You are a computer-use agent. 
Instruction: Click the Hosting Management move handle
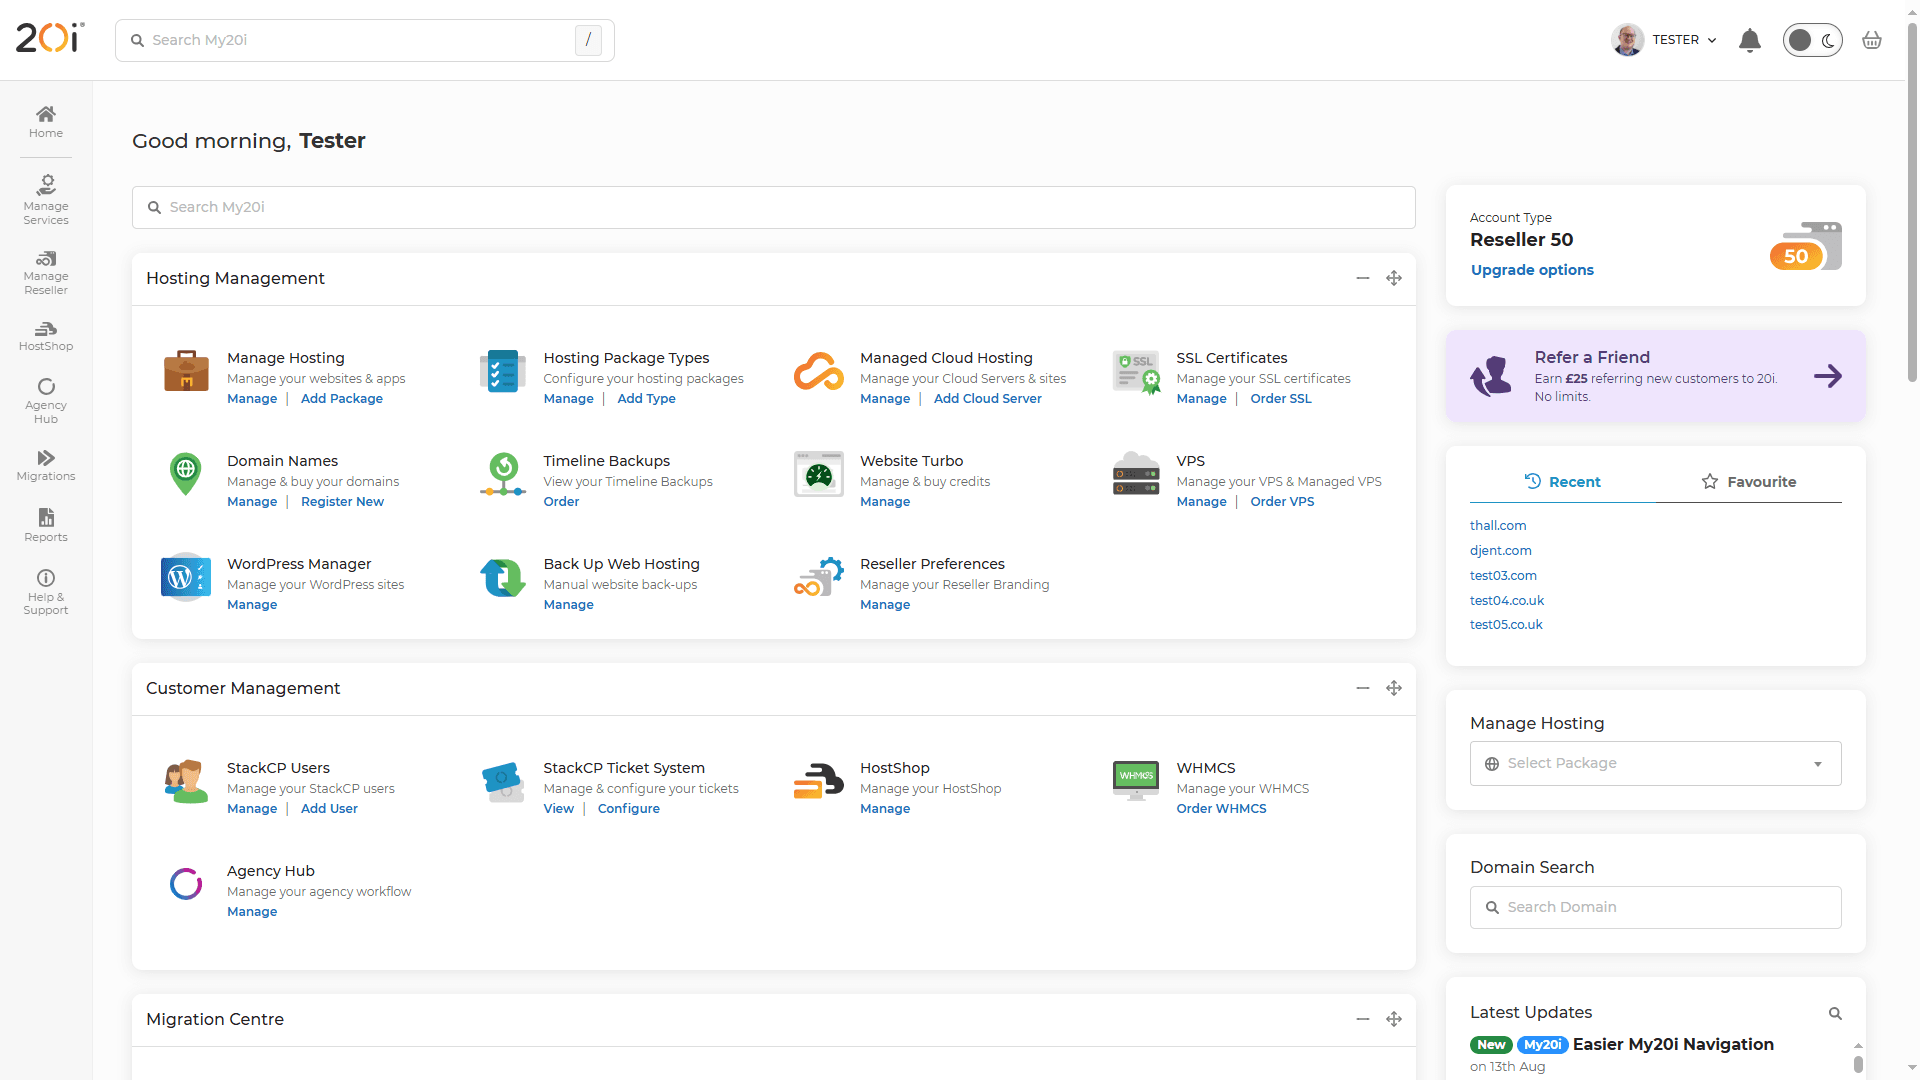coord(1394,278)
